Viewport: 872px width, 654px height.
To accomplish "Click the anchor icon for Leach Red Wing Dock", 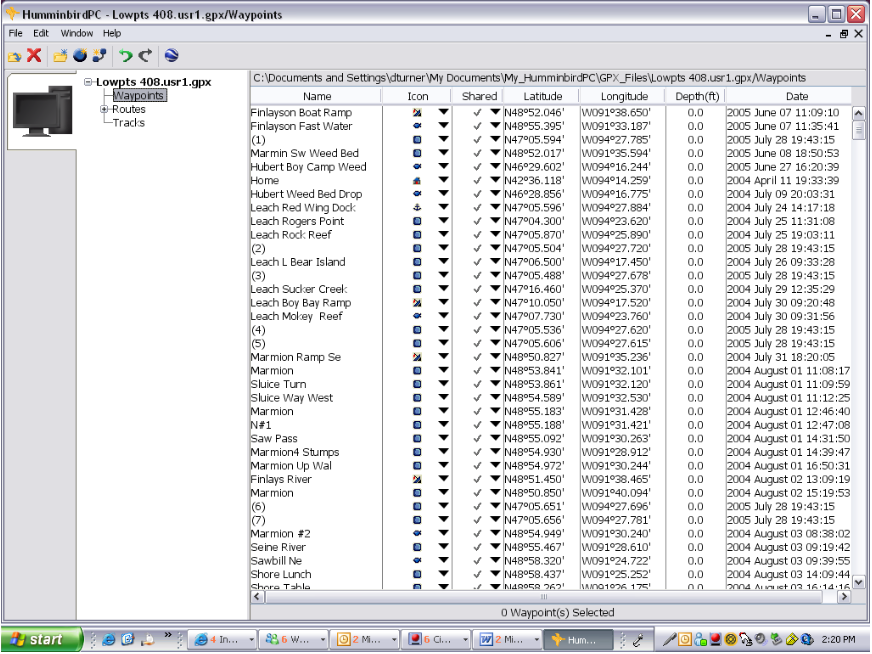I will [x=417, y=207].
